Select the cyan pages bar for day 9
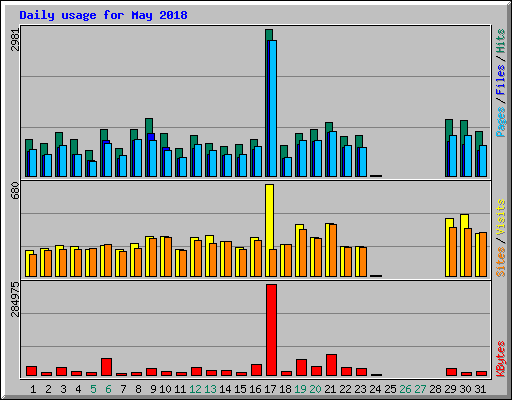This screenshot has width=512, height=400. tap(153, 158)
